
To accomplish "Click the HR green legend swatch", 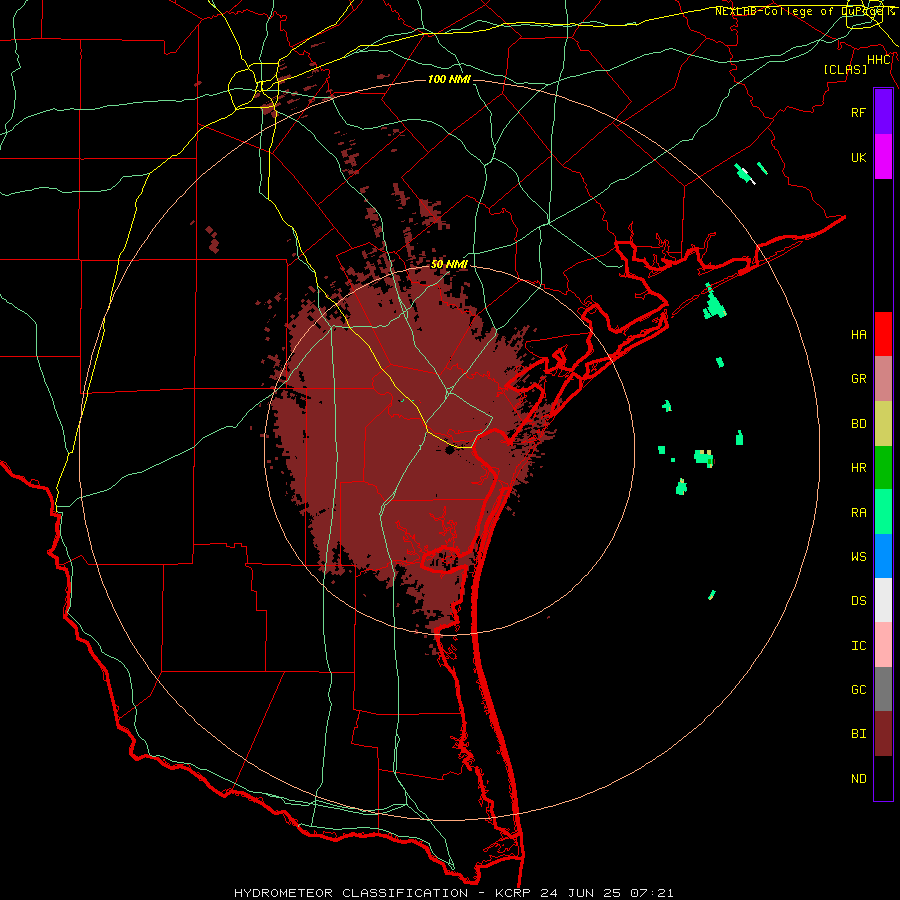I will 883,468.
